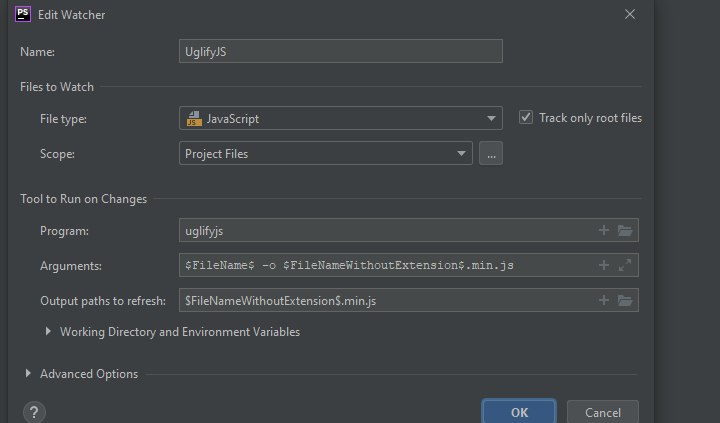Open scope editor with ellipsis button
720x423 pixels.
(490, 154)
